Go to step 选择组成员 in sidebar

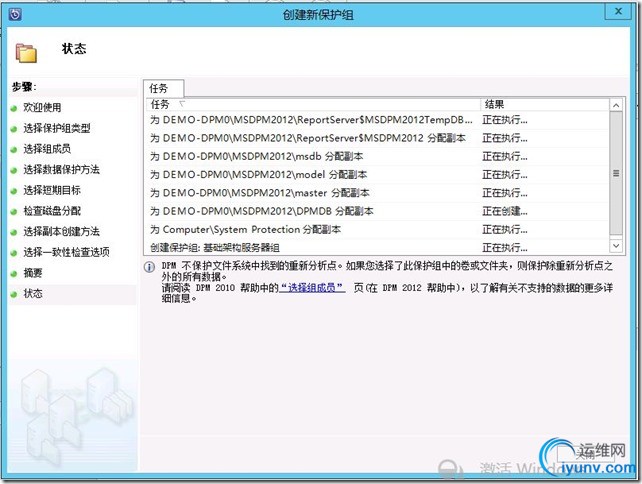coord(47,149)
